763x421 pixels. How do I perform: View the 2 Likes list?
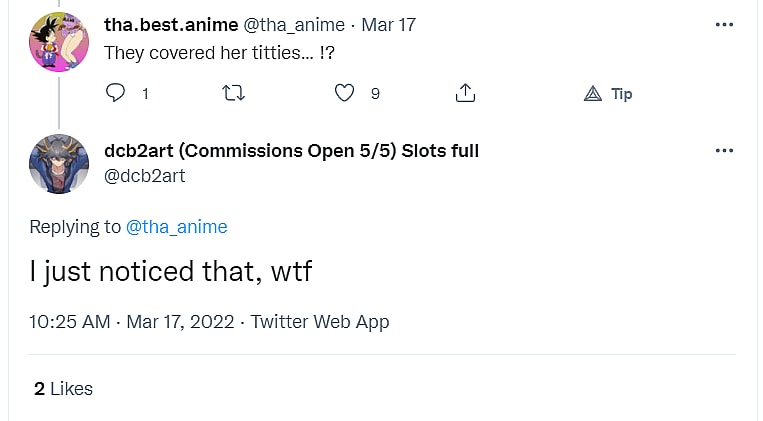click(x=63, y=389)
